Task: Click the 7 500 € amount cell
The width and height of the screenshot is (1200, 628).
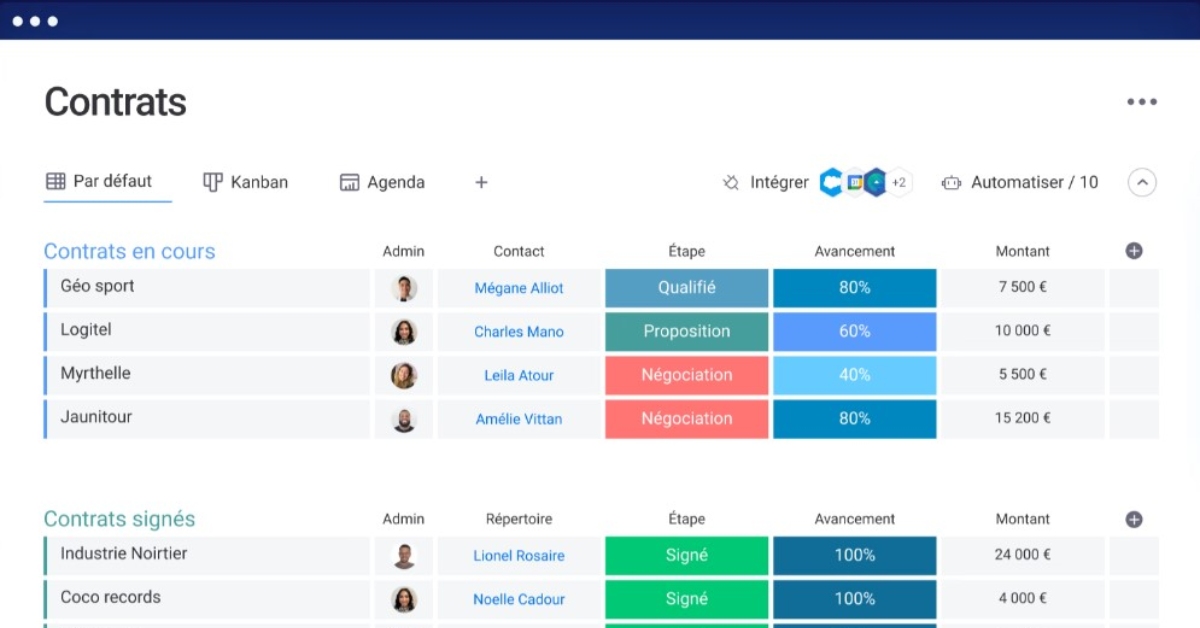Action: [1023, 288]
